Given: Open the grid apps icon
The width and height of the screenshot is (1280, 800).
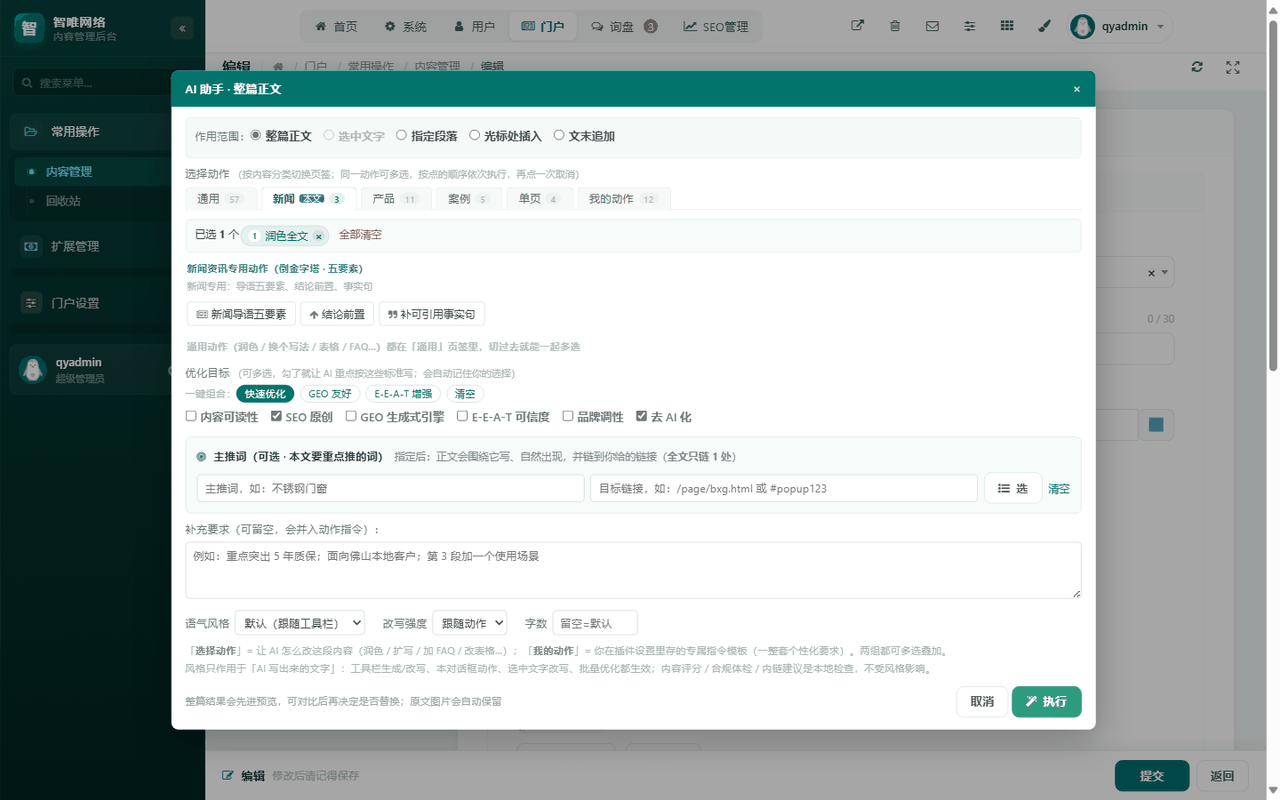Looking at the screenshot, I should [x=1007, y=27].
